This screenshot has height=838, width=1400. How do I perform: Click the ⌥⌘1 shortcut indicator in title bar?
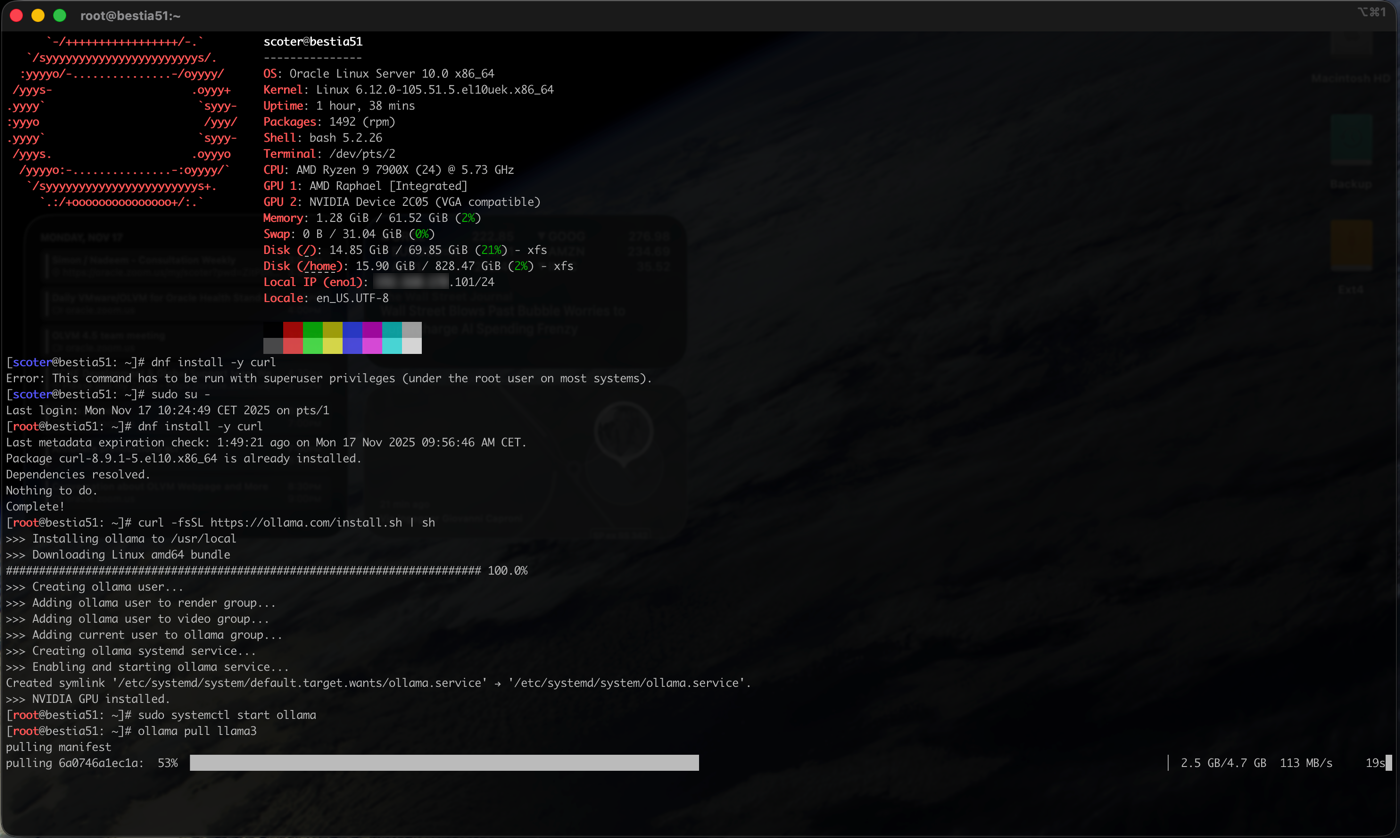click(x=1371, y=12)
